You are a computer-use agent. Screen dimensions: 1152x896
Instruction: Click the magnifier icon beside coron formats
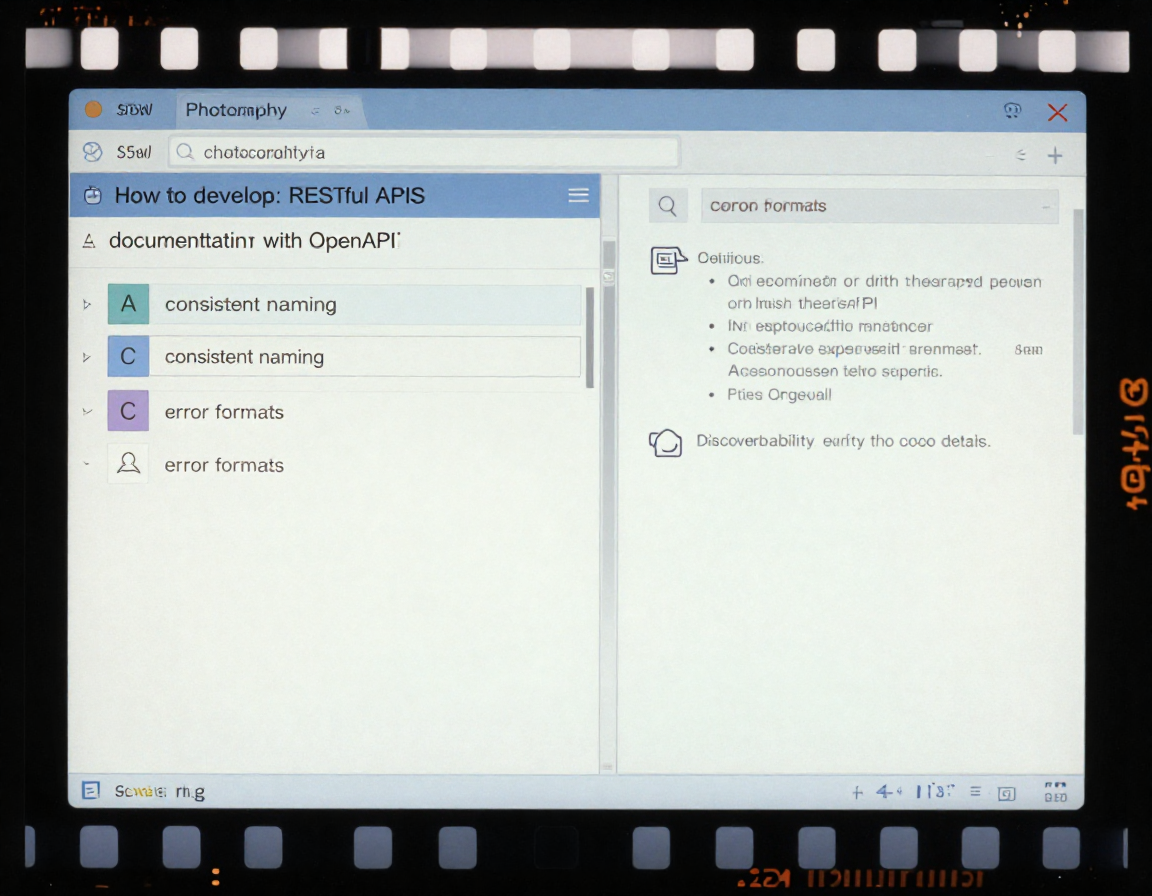[668, 206]
